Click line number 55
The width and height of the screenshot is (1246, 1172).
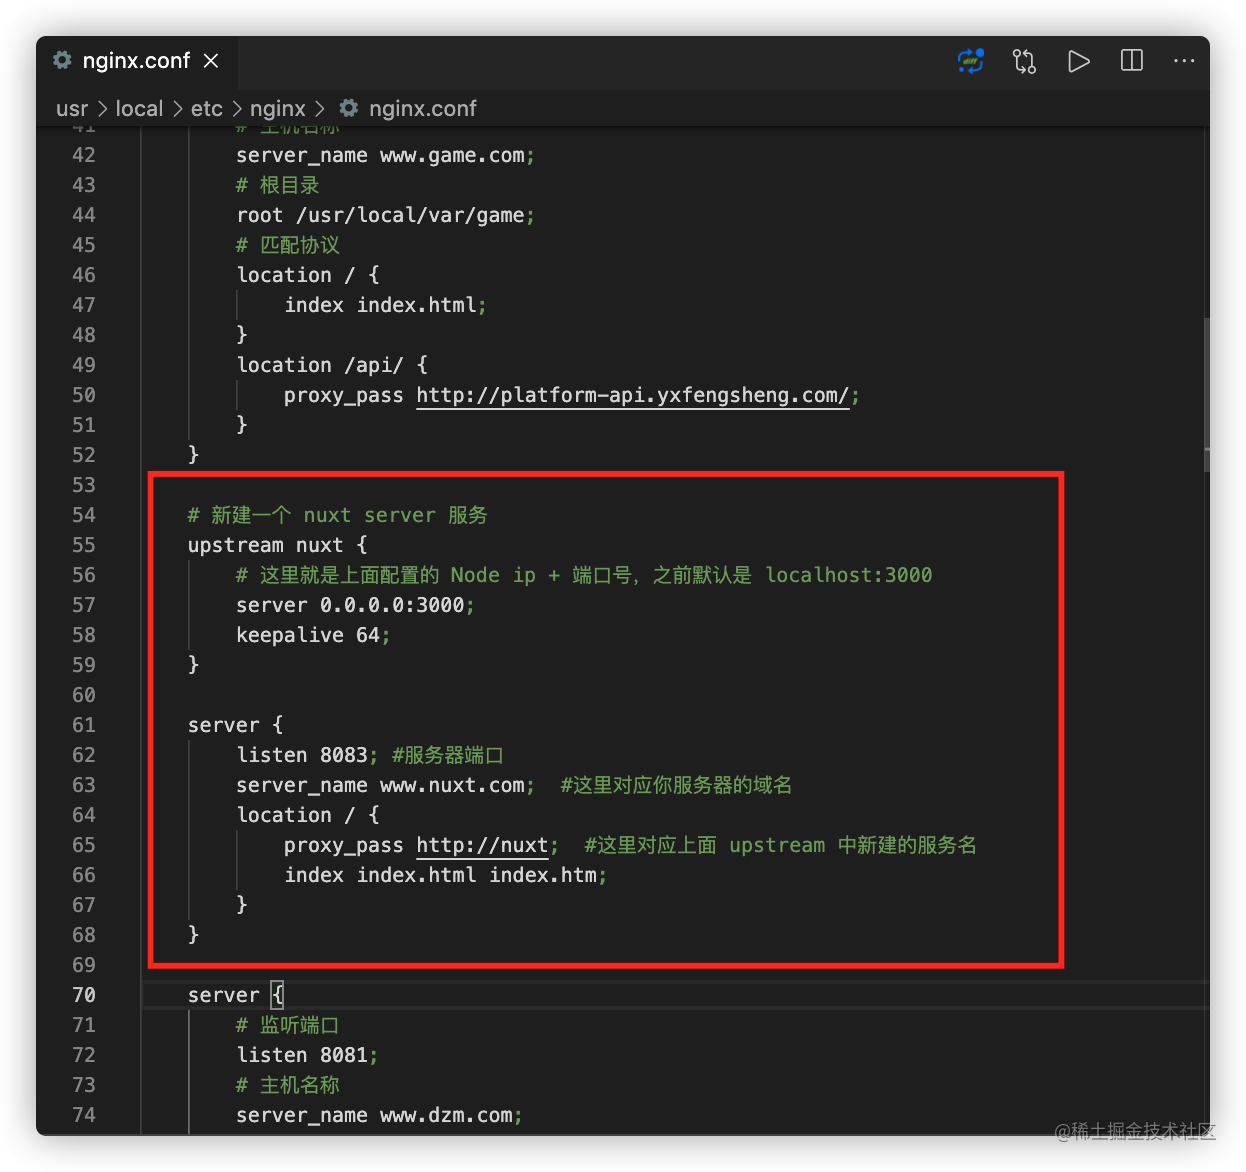pyautogui.click(x=84, y=545)
